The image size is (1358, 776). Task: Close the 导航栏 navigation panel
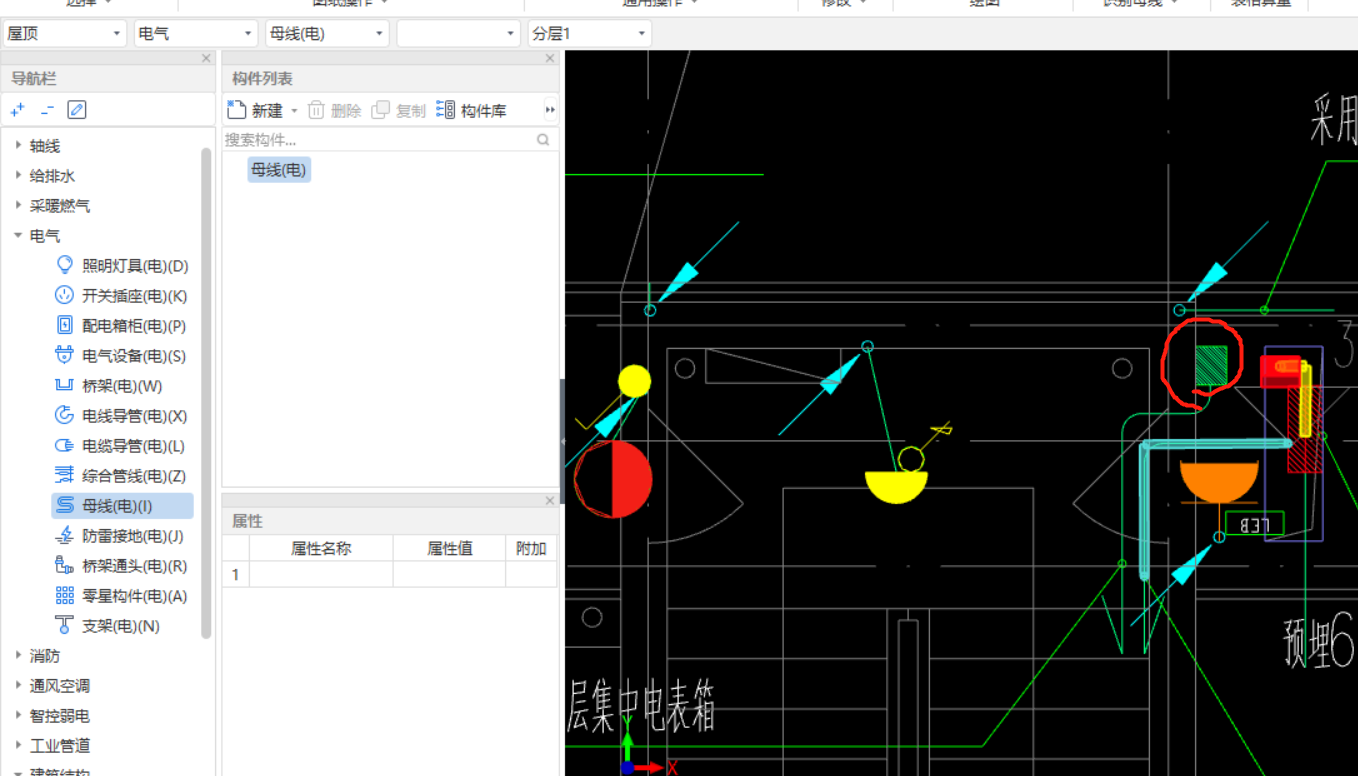point(207,59)
